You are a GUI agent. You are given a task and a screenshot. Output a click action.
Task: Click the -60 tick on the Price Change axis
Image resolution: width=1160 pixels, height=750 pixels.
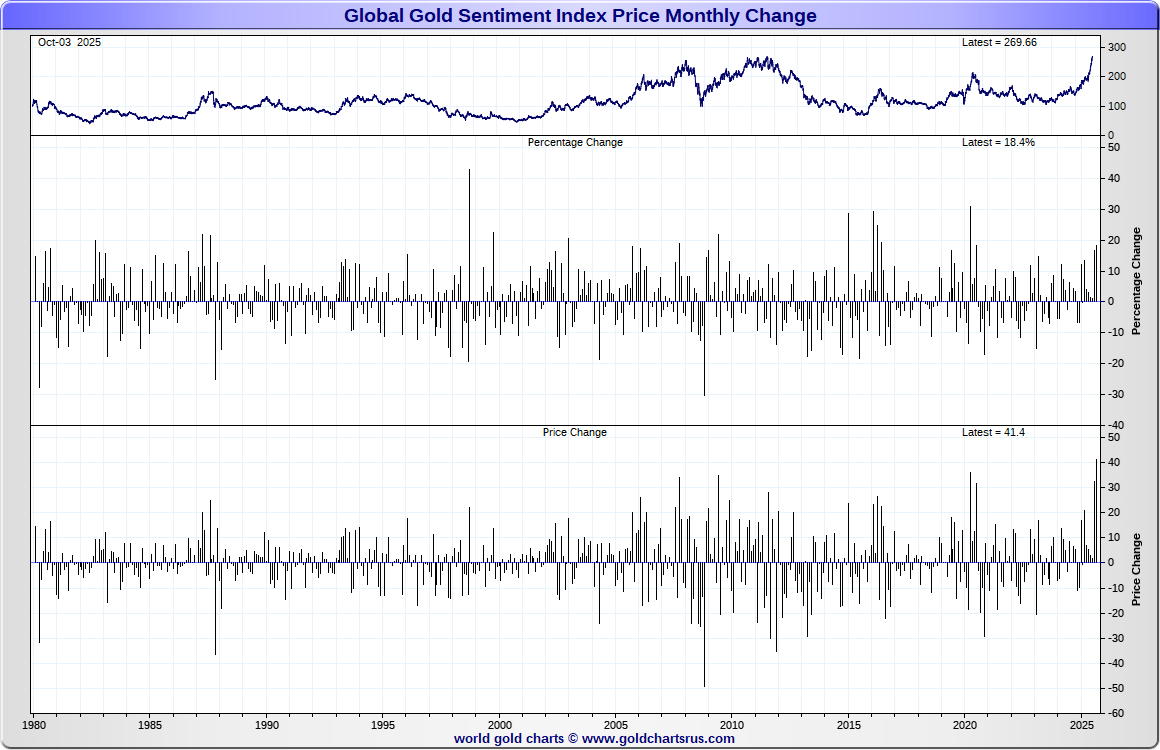point(1116,713)
